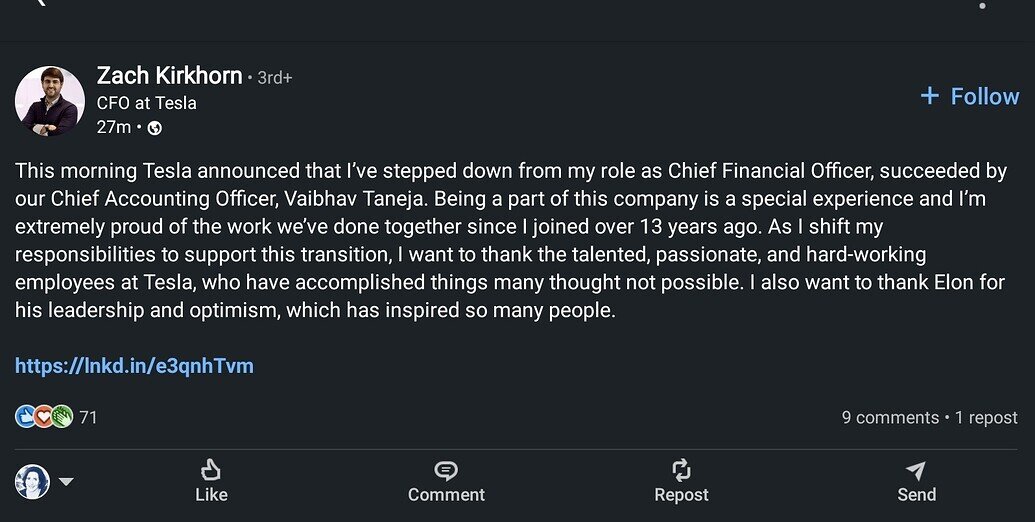Click the Zach Kirkhorn author name
This screenshot has width=1035, height=522.
pos(169,76)
